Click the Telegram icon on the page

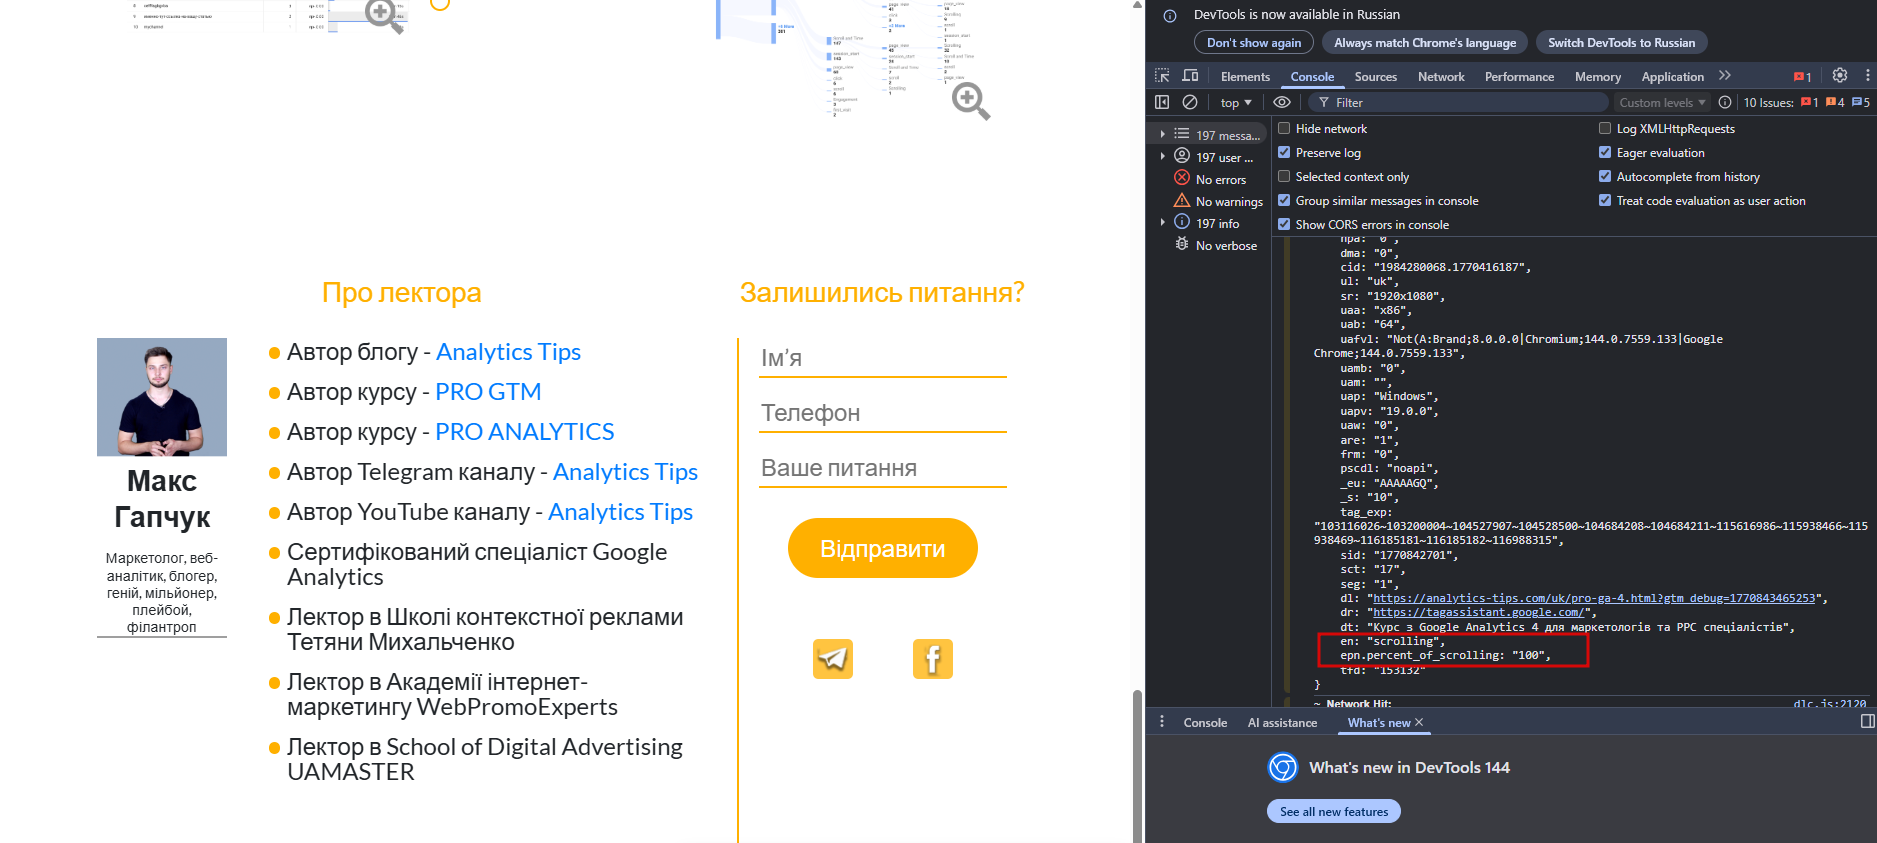click(833, 659)
